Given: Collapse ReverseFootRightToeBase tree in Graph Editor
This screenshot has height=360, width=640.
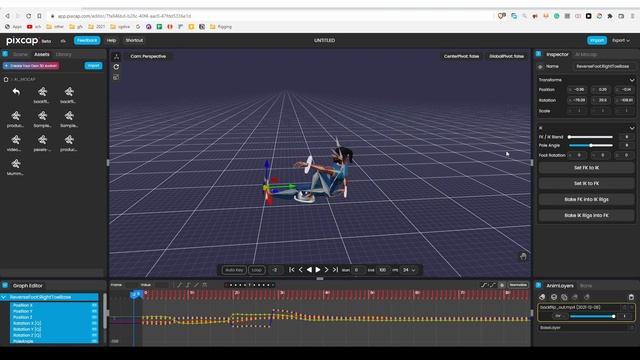Looking at the screenshot, I should tap(4, 297).
